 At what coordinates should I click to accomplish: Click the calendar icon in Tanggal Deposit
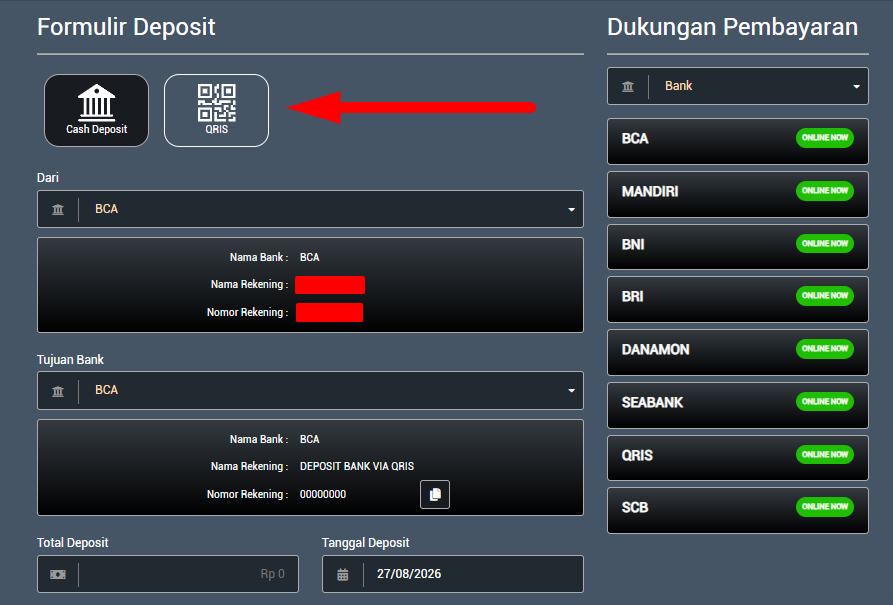point(343,574)
